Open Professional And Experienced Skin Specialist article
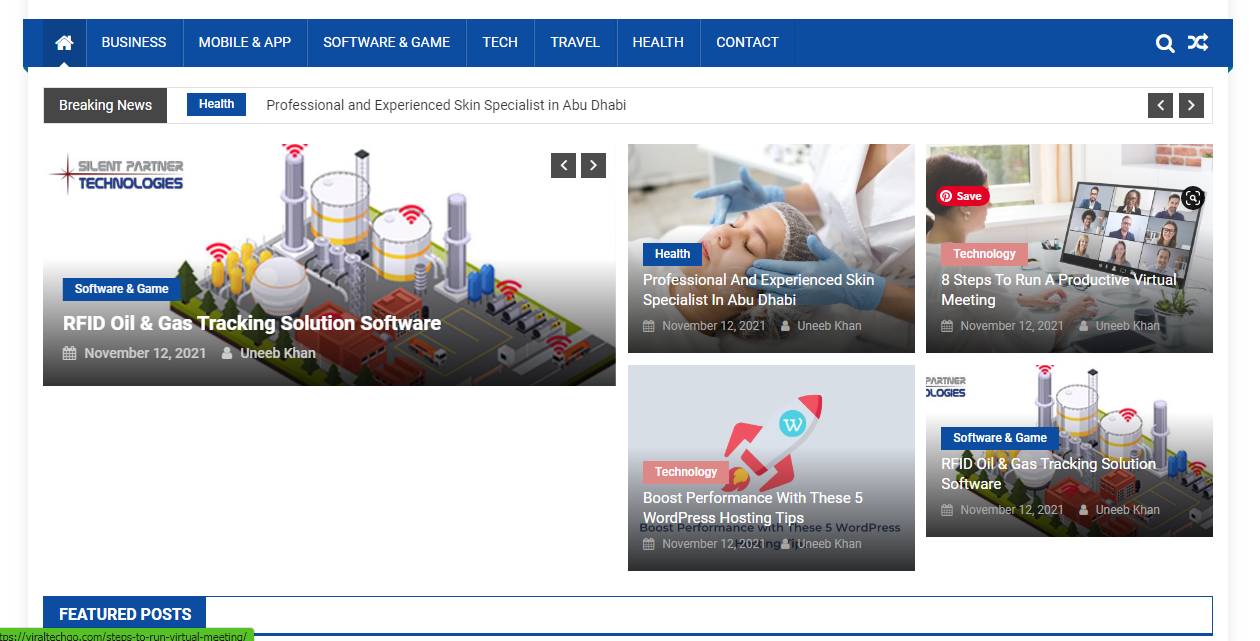This screenshot has height=641, width=1260. click(x=758, y=290)
